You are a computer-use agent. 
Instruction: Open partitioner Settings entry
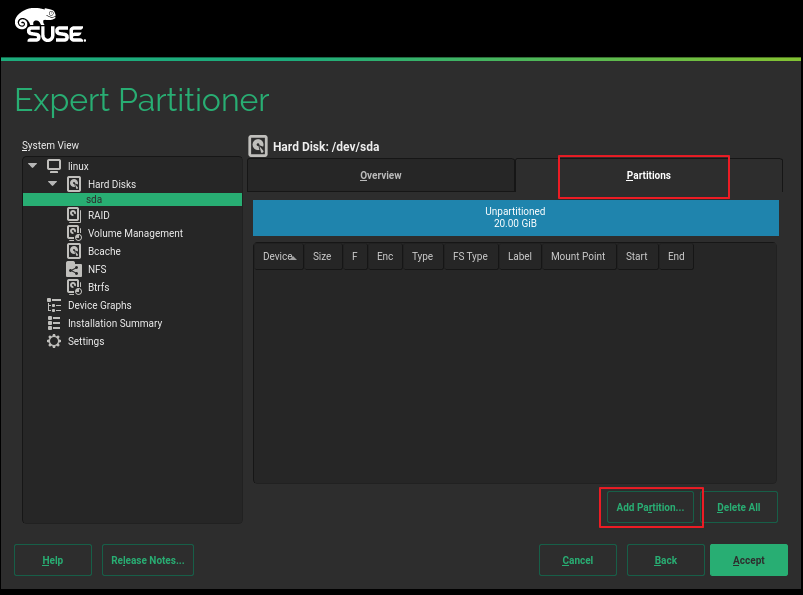(86, 341)
